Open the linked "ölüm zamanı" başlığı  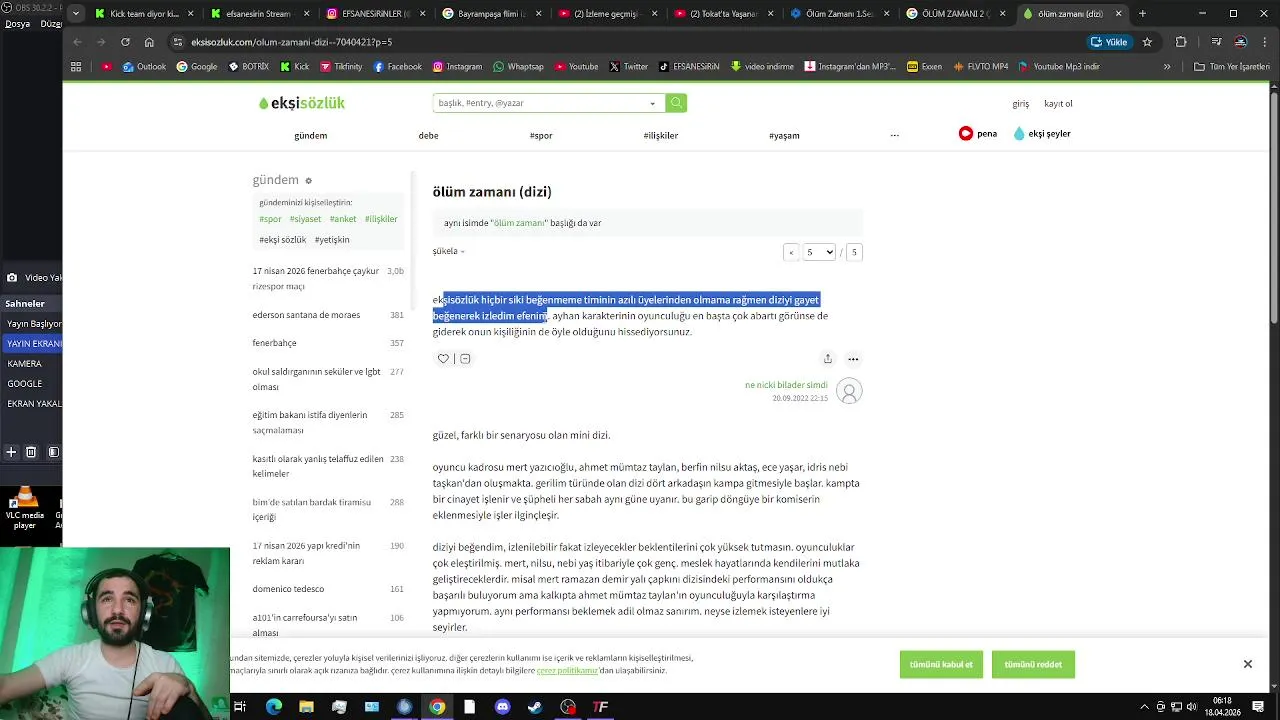519,223
